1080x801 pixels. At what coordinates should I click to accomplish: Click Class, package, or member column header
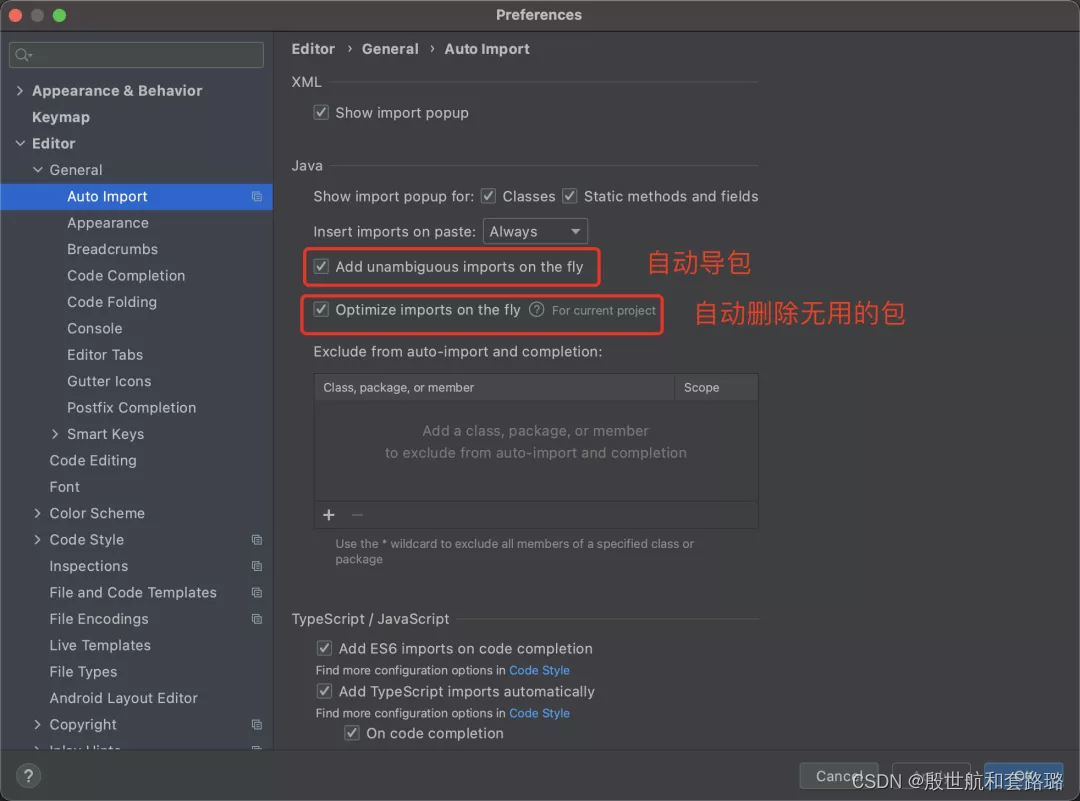point(494,388)
